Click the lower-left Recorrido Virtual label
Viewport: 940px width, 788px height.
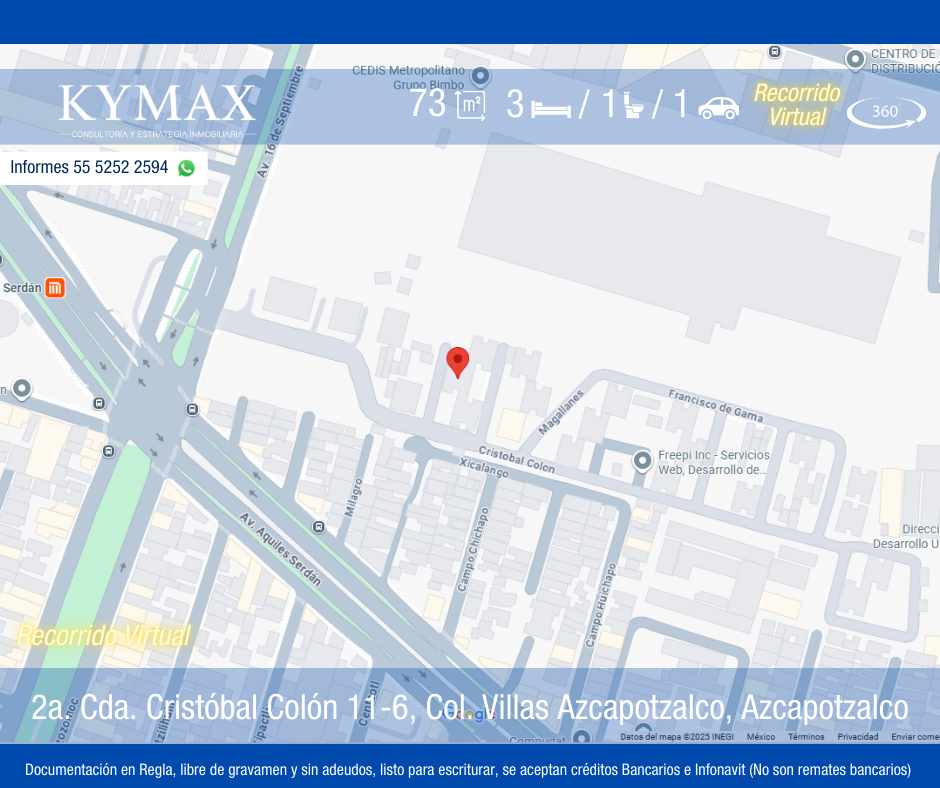104,636
